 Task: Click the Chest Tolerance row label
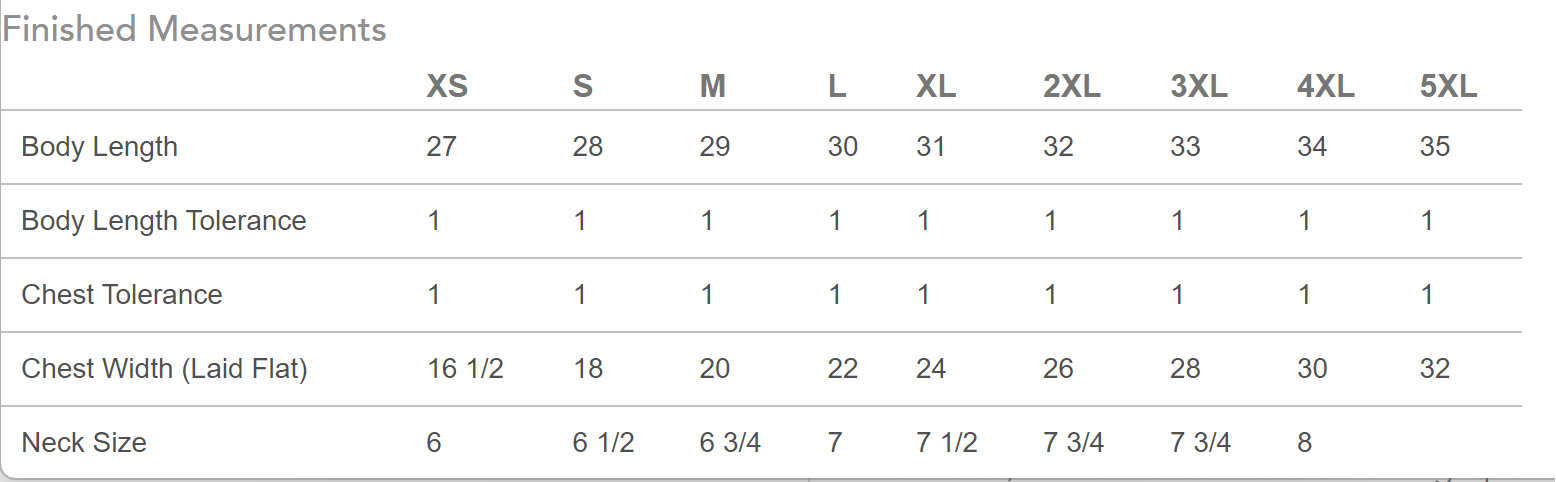point(122,294)
